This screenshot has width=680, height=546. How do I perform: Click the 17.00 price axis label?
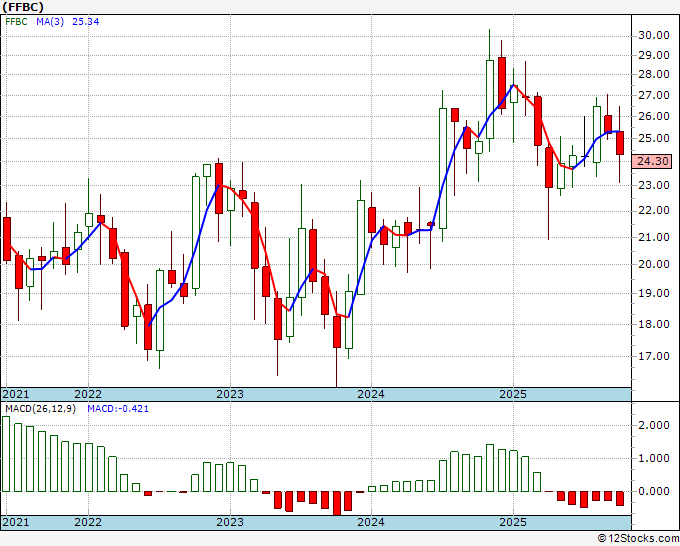pos(654,356)
